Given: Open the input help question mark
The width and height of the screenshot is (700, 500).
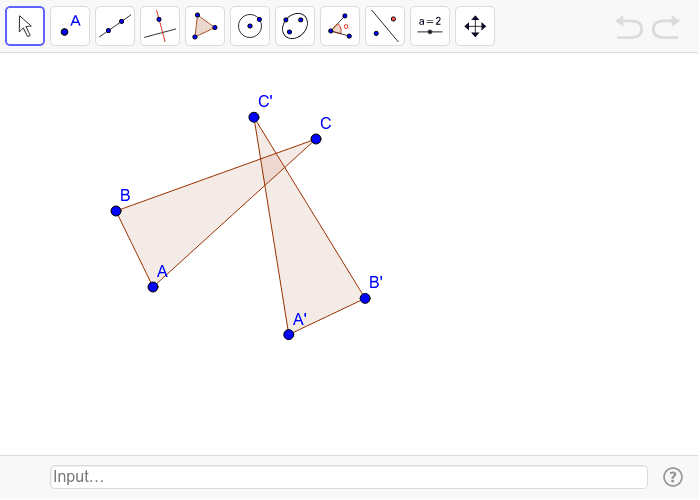Looking at the screenshot, I should click(x=673, y=477).
